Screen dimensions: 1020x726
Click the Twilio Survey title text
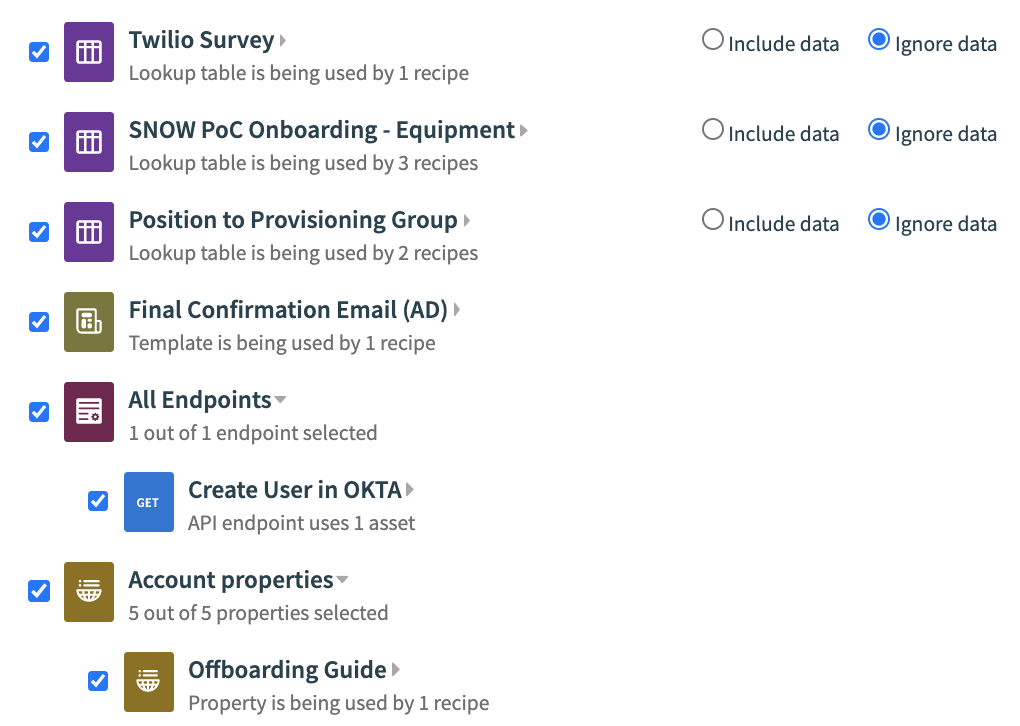(x=200, y=40)
